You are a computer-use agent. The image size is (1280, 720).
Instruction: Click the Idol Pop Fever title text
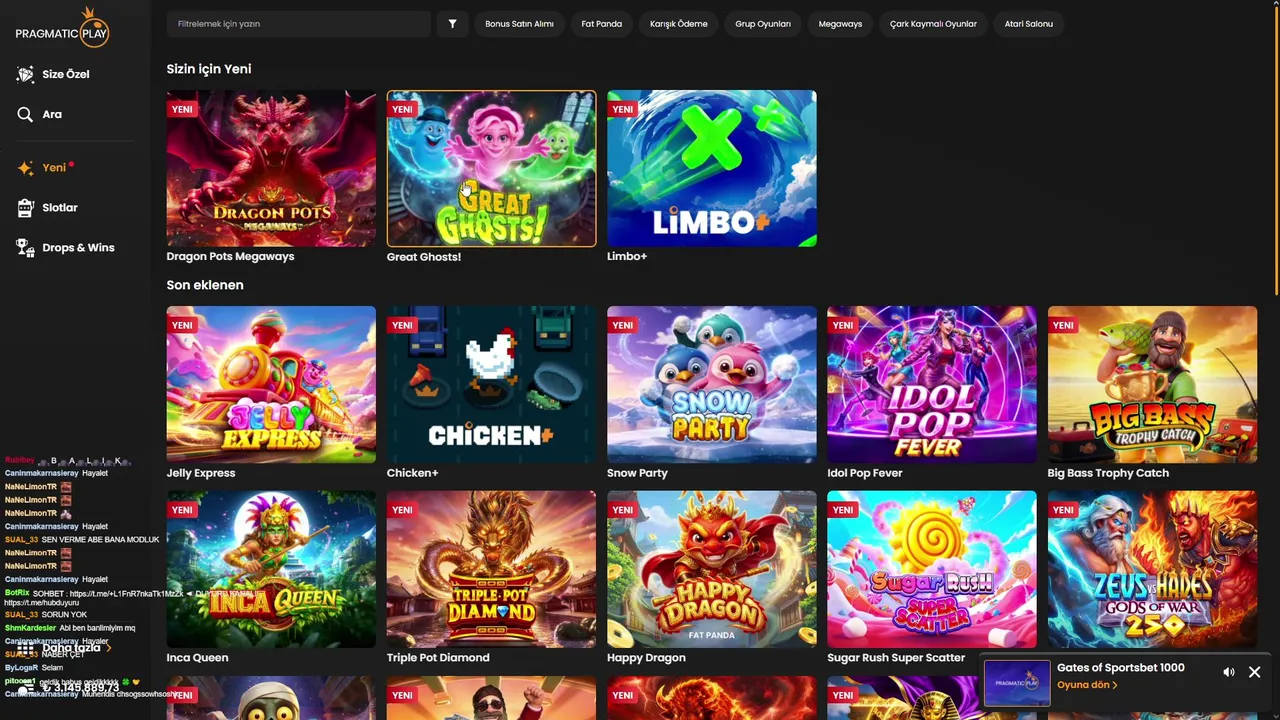(865, 473)
